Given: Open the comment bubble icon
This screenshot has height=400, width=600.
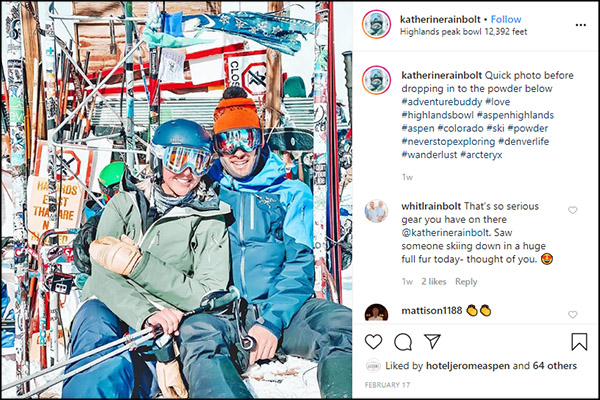Looking at the screenshot, I should [403, 341].
